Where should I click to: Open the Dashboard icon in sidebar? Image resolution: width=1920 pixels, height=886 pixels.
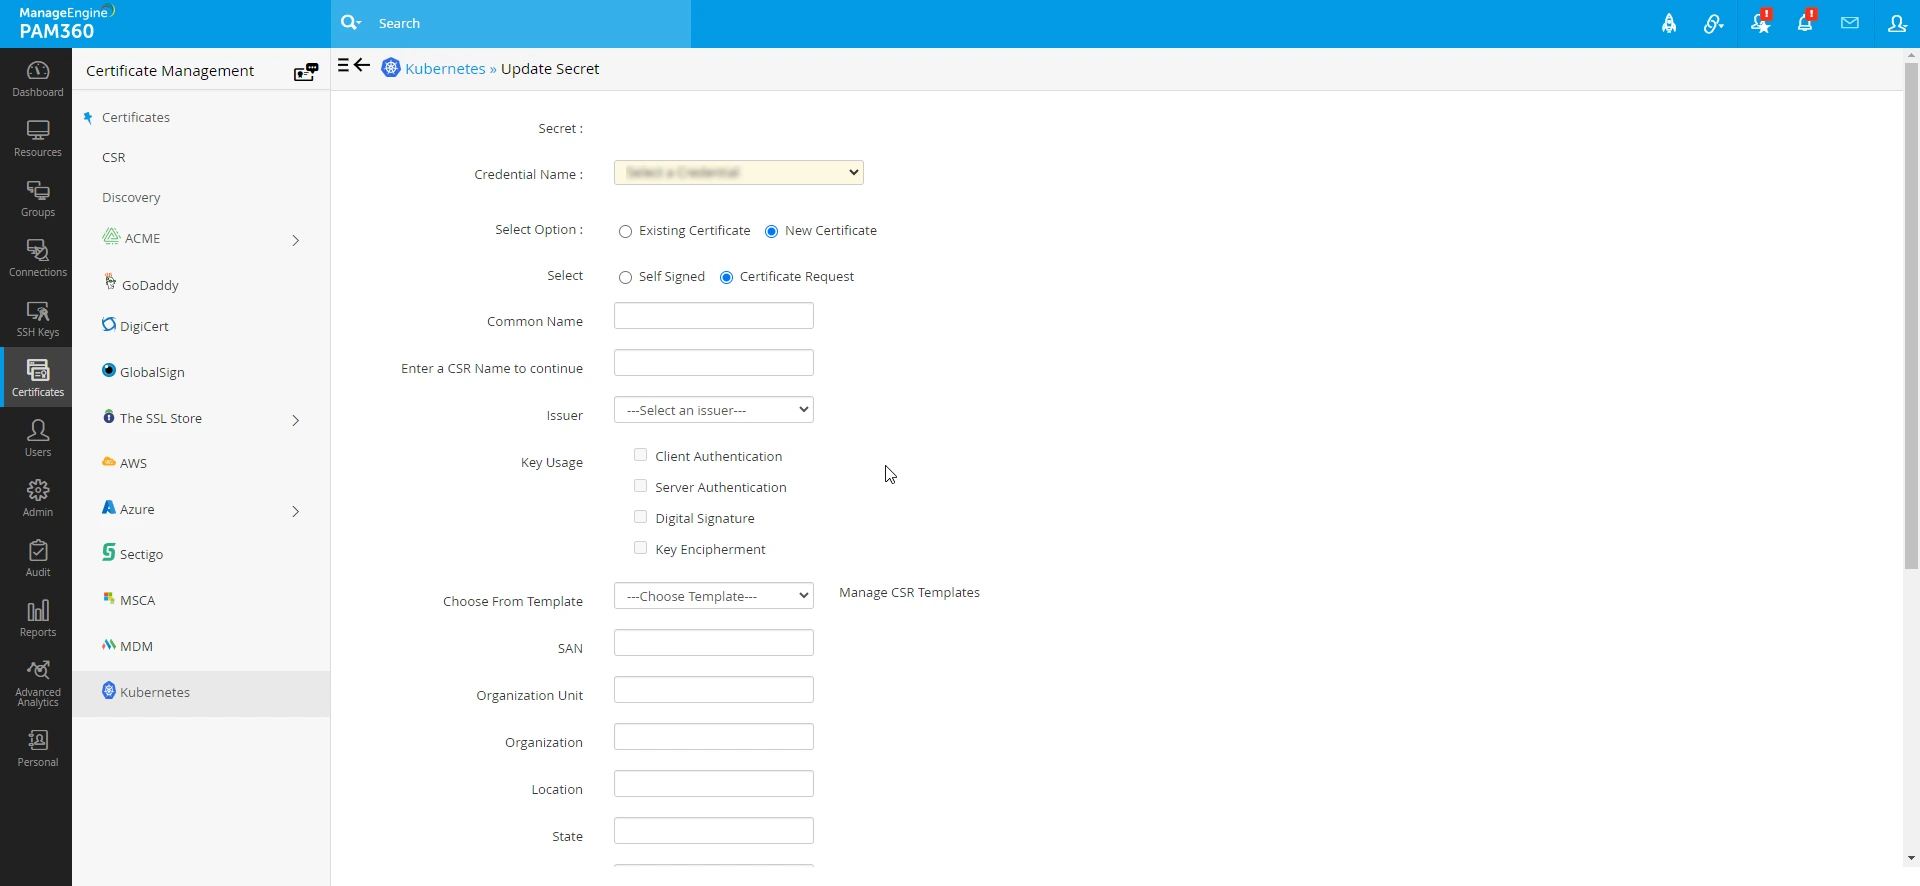[37, 78]
